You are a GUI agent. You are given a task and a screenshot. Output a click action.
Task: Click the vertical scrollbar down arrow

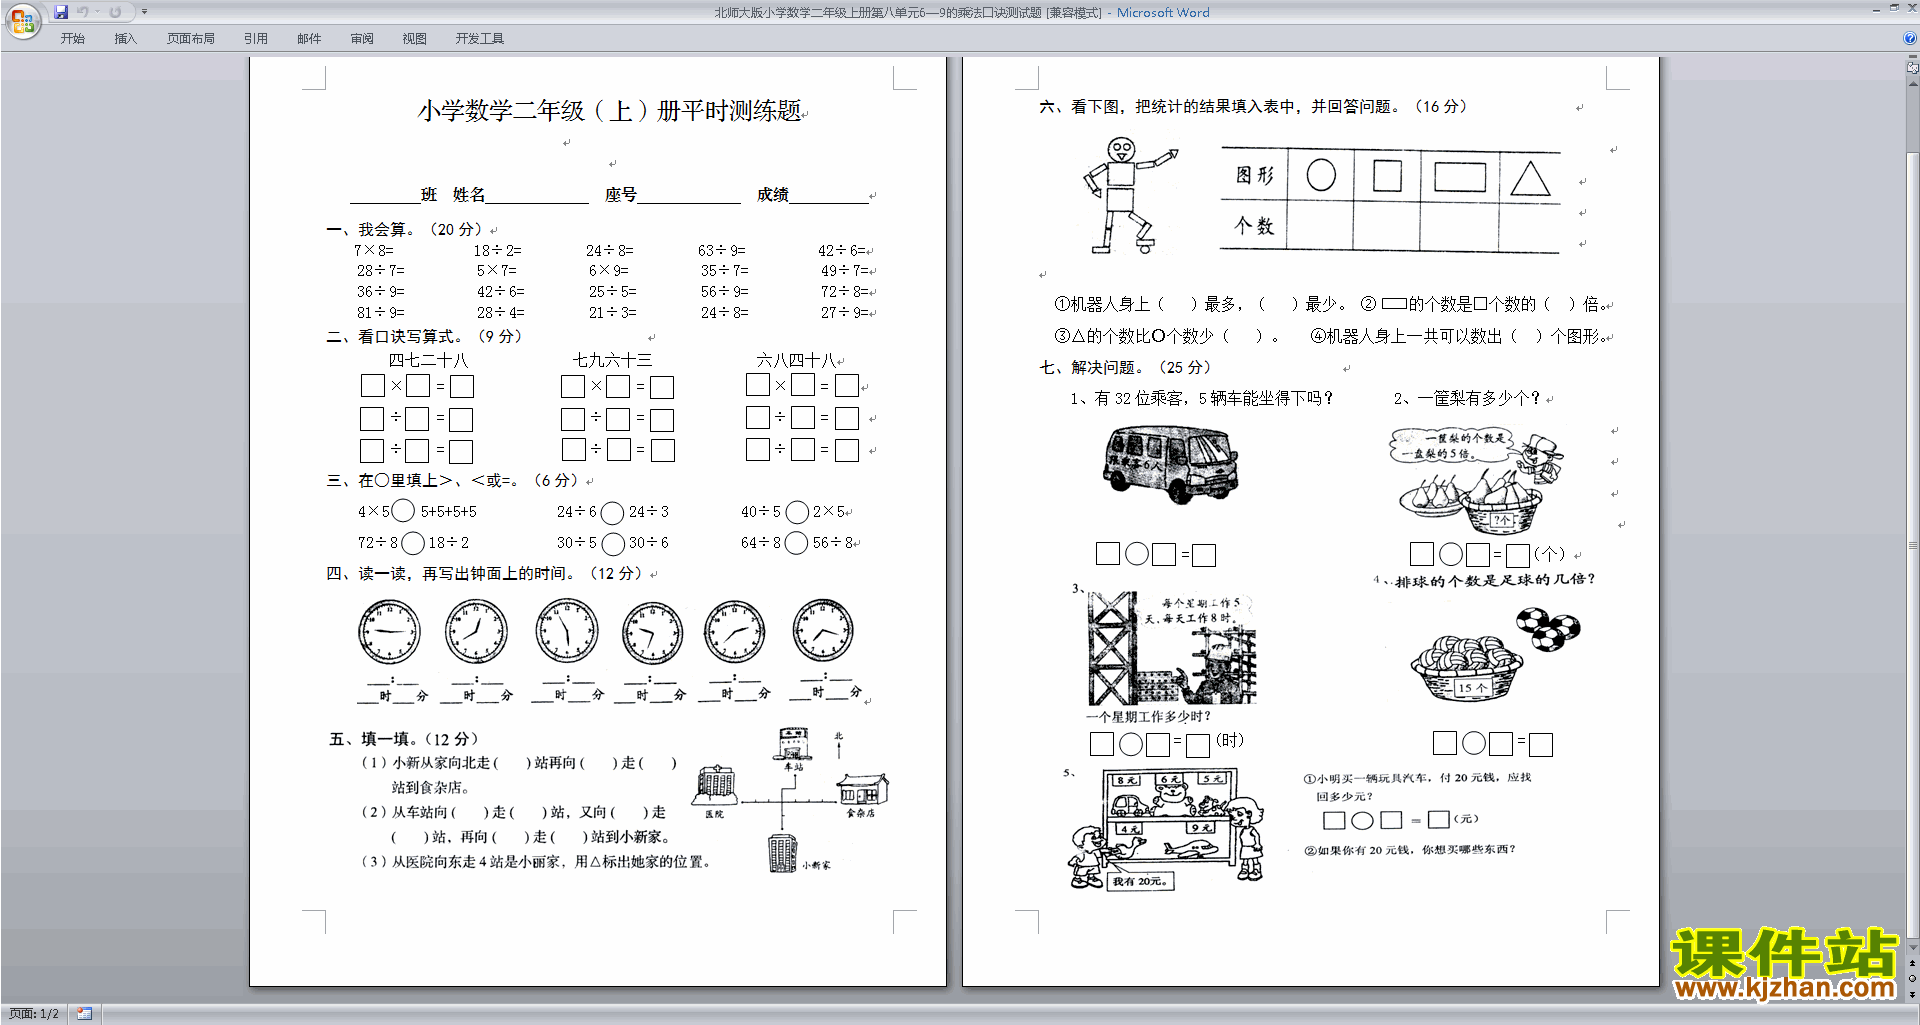(1912, 947)
